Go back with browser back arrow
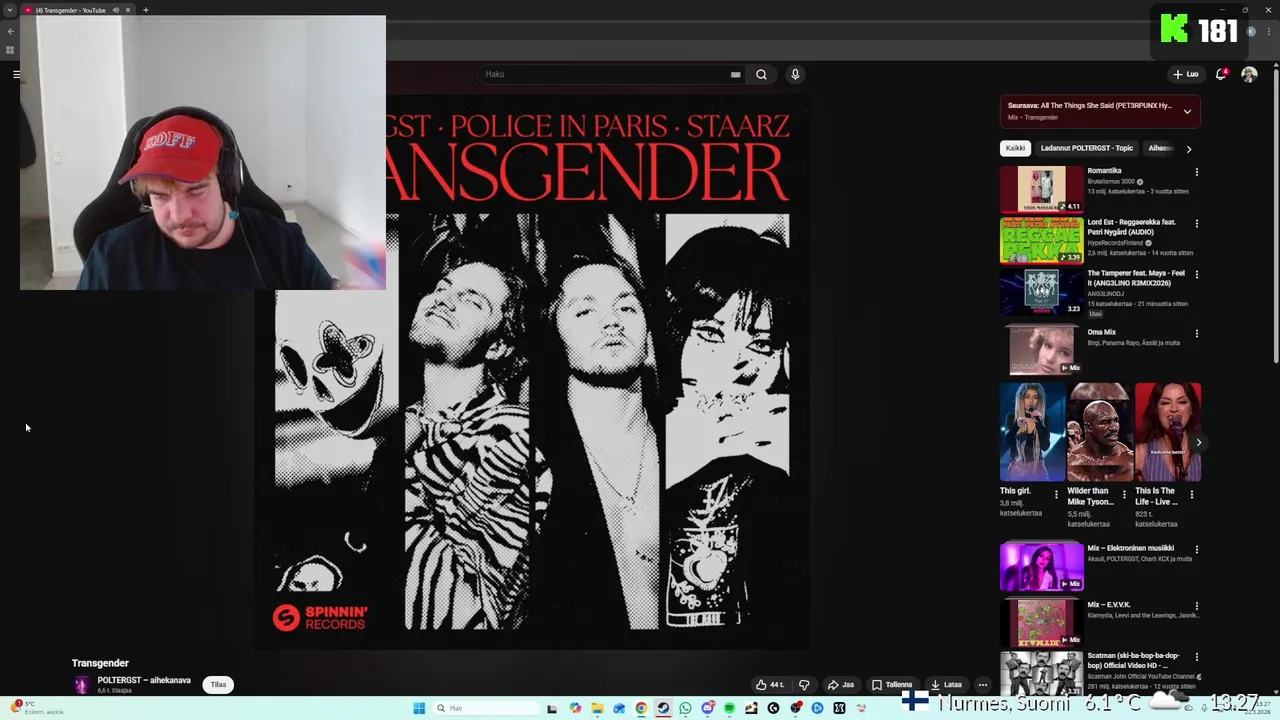 10,31
